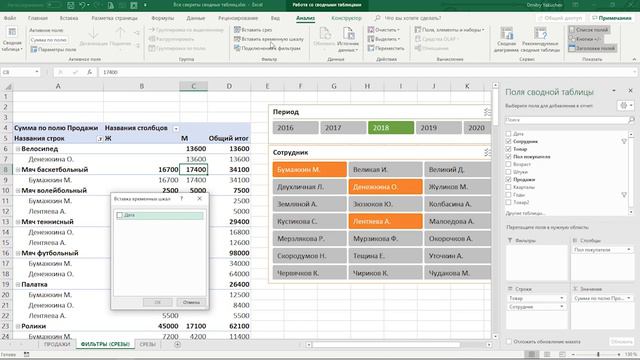Check the Дата field in the fields list
Screen dimensions: 640x360
(508, 133)
